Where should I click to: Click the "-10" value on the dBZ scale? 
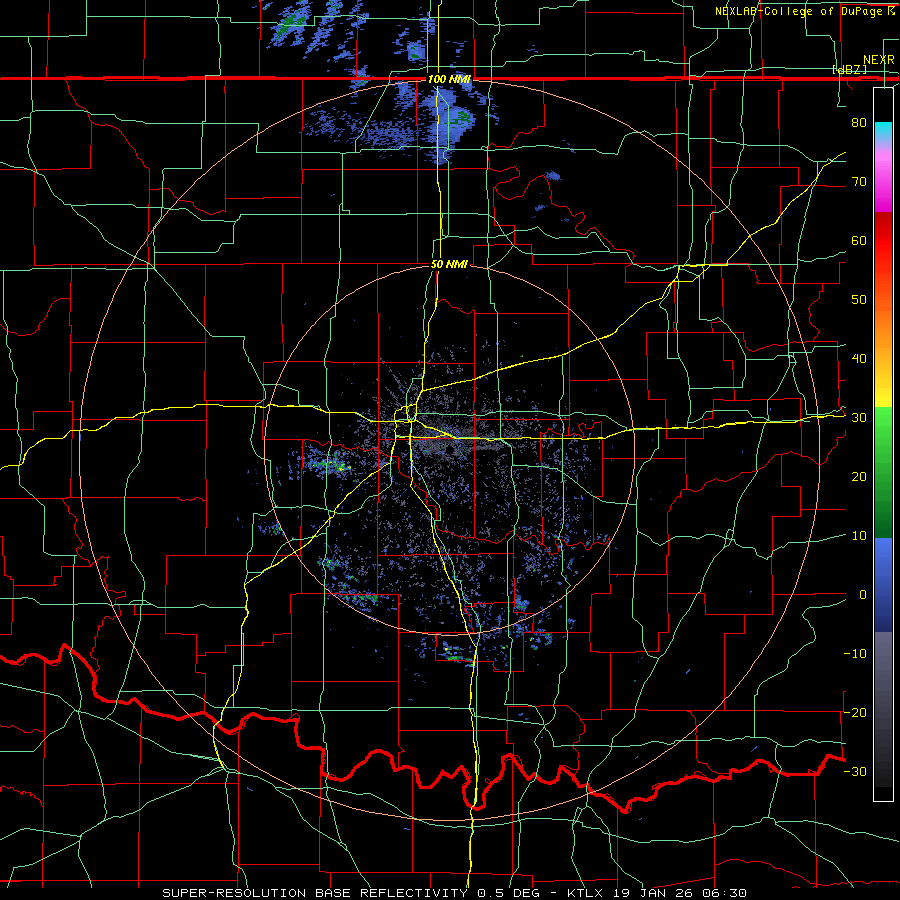[x=855, y=654]
